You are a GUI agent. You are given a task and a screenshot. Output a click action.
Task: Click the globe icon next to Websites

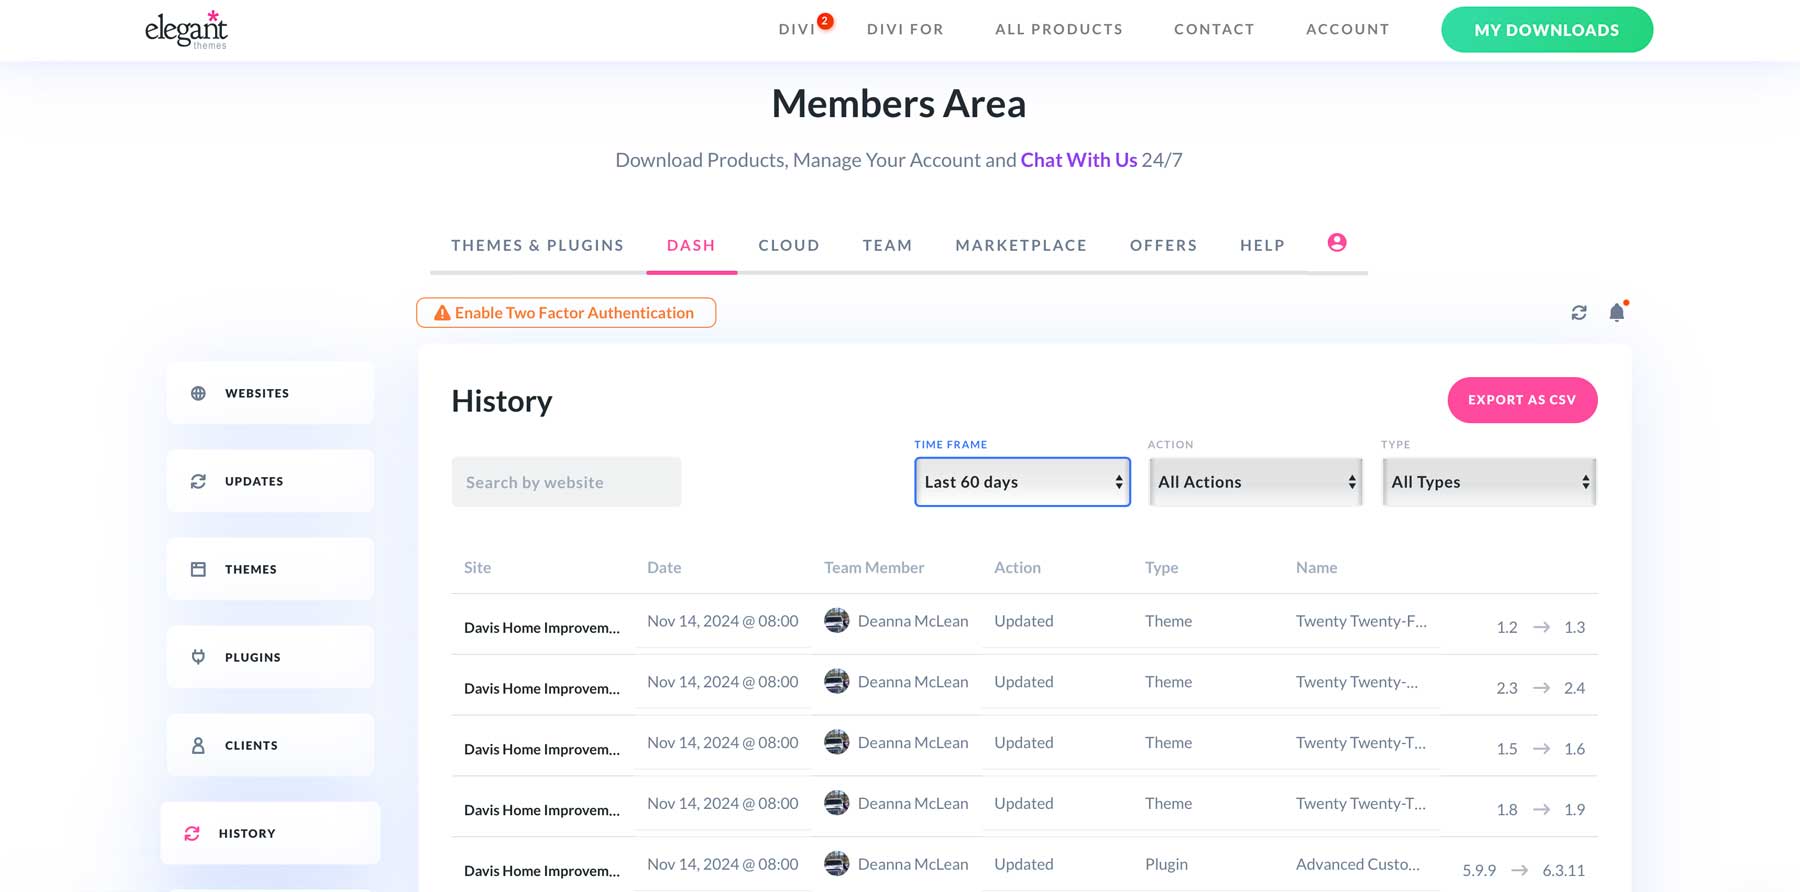point(198,393)
